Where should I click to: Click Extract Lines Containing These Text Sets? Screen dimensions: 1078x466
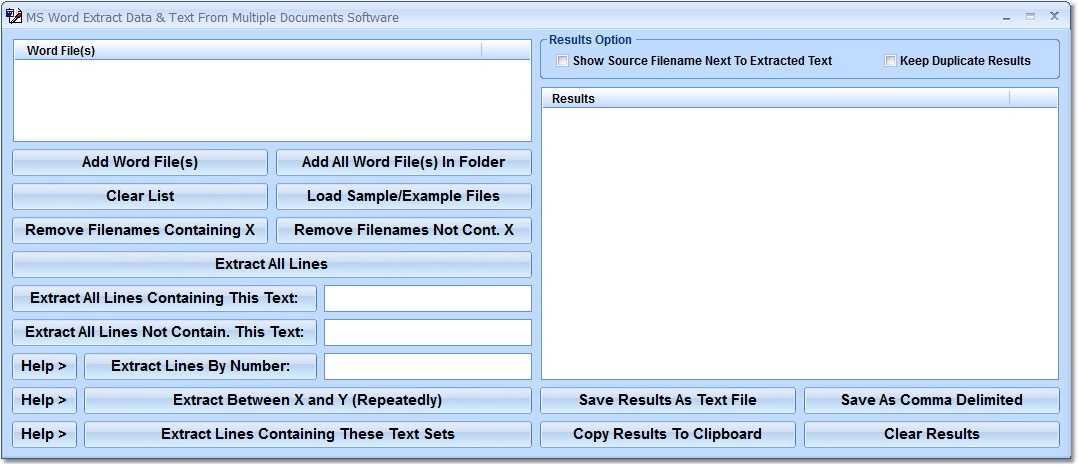pyautogui.click(x=307, y=434)
